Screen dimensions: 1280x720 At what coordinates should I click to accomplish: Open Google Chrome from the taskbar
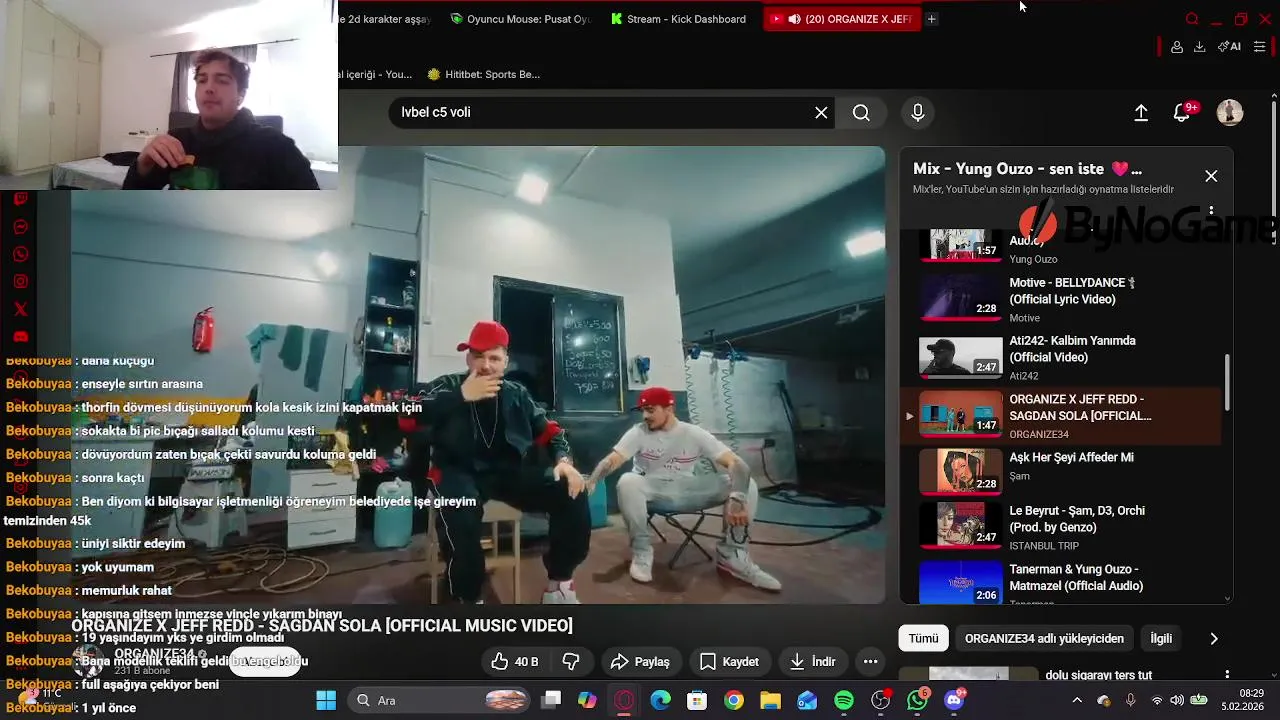pyautogui.click(x=734, y=700)
